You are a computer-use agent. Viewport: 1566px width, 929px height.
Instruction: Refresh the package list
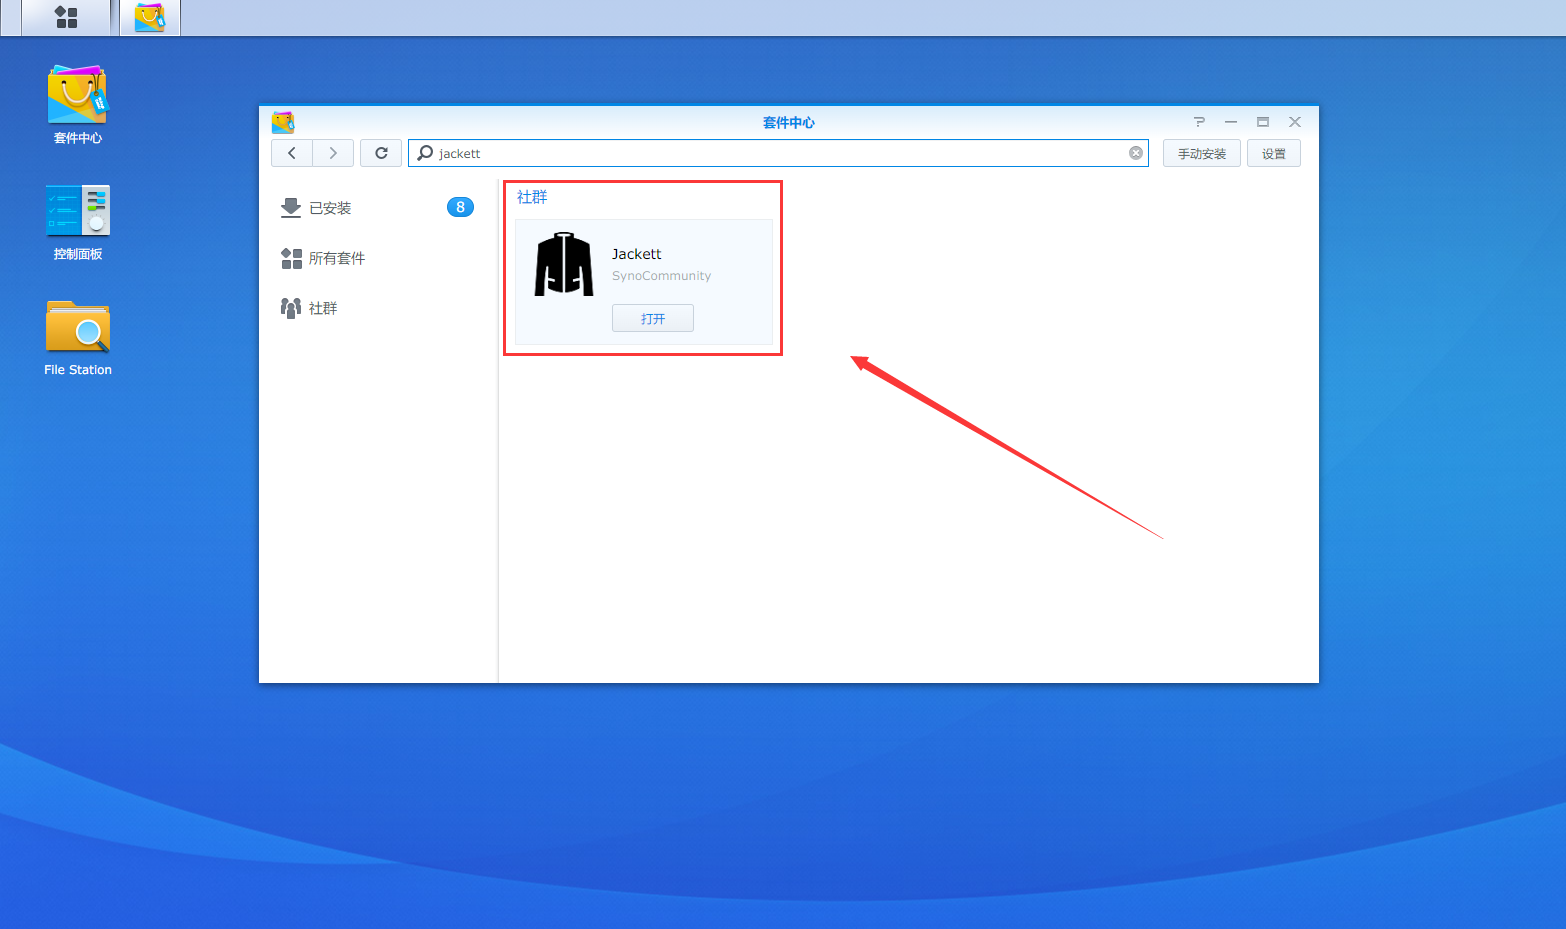[x=381, y=153]
